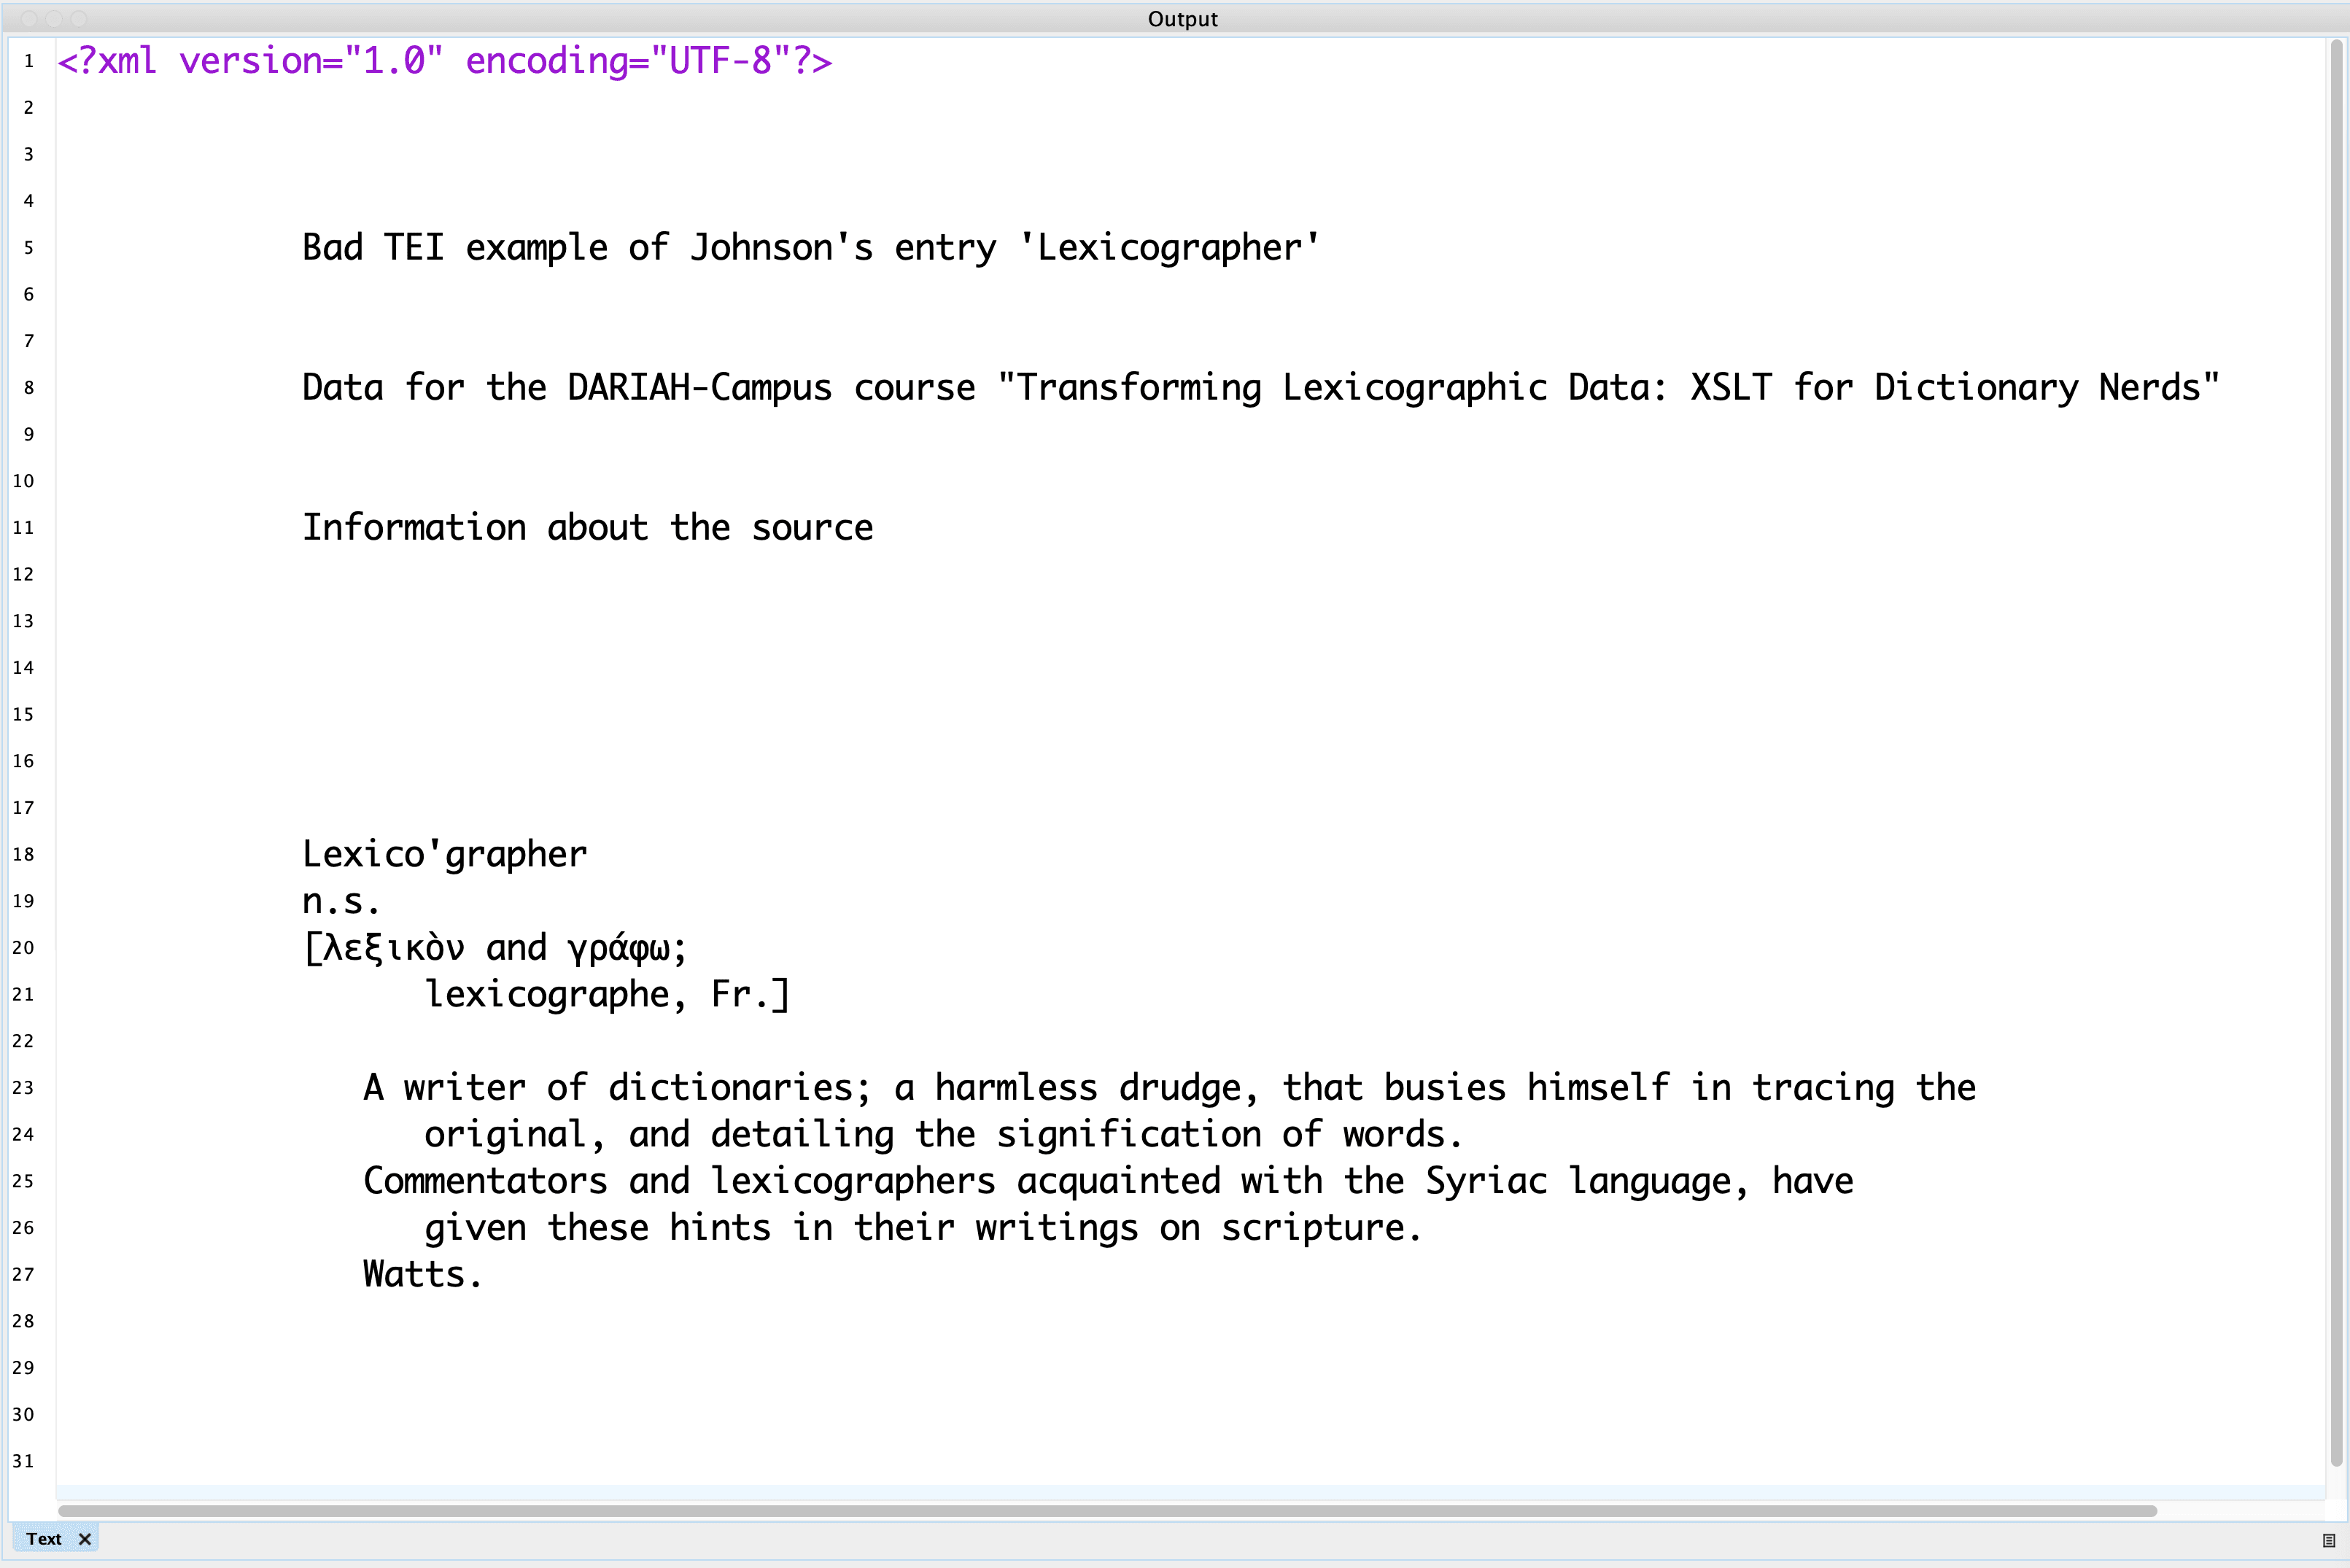This screenshot has height=1568, width=2350.
Task: Click the xml declaration on line 1
Action: coord(445,61)
